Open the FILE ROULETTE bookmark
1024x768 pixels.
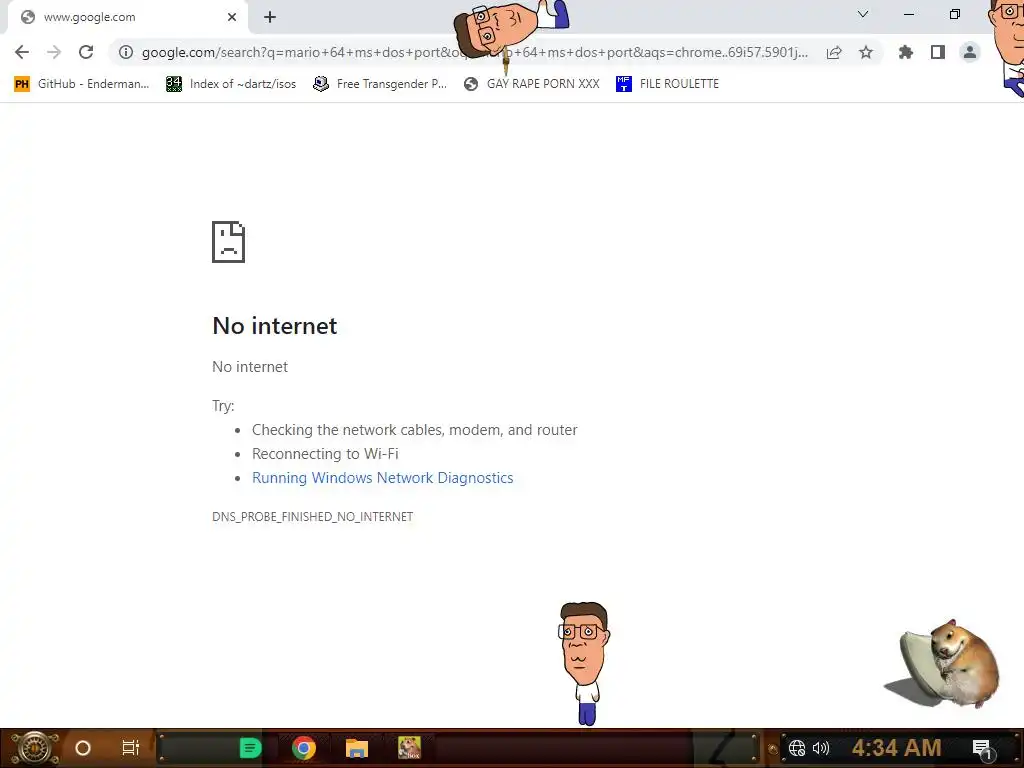(x=667, y=84)
